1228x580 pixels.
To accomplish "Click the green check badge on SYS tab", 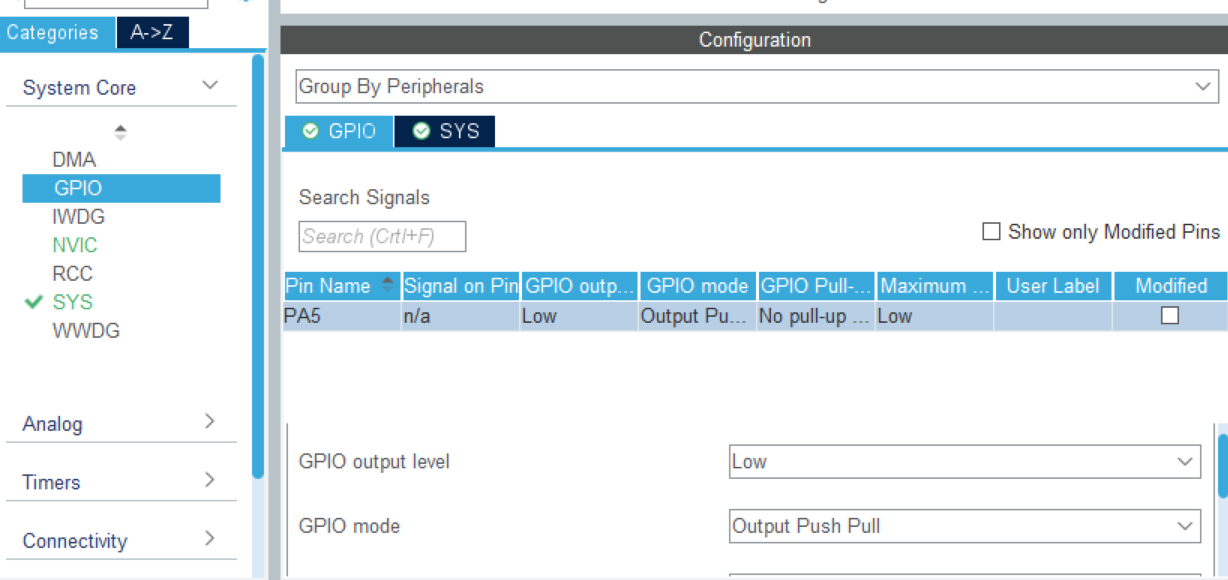I will point(421,130).
